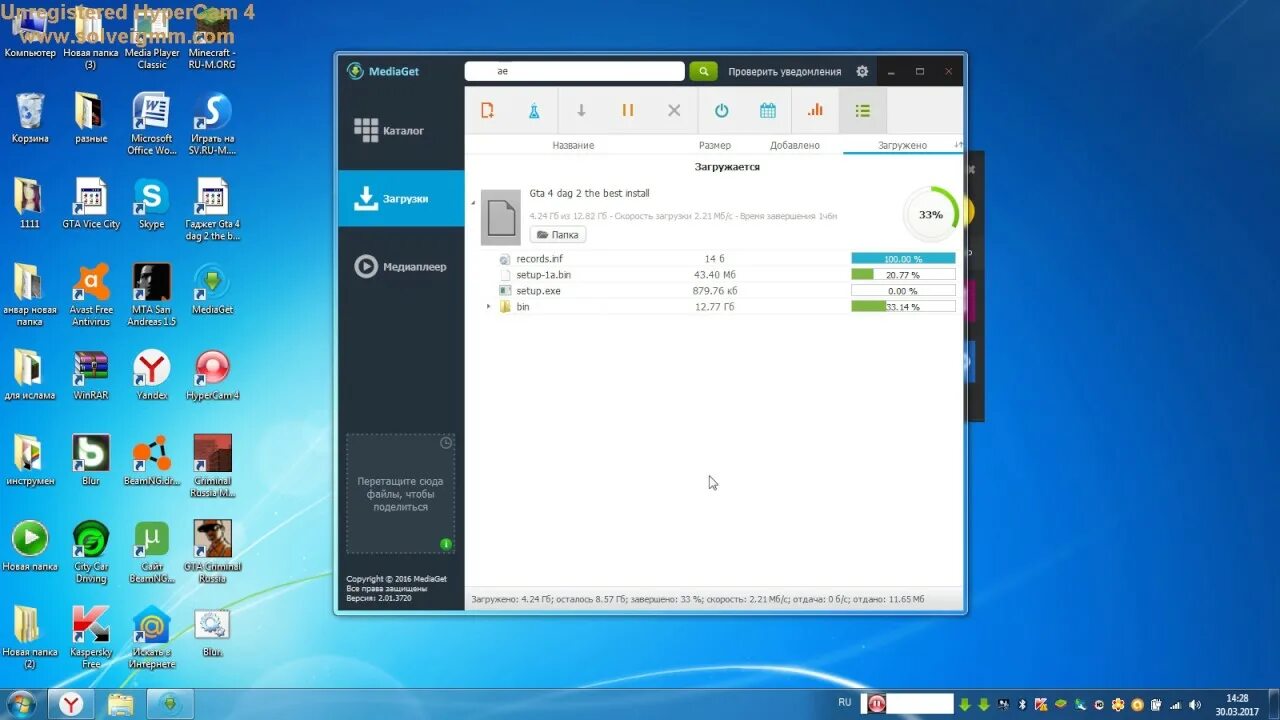The width and height of the screenshot is (1280, 720).
Task: Click the setup-1a.bin 20.77 % progress bar
Action: pyautogui.click(x=903, y=275)
